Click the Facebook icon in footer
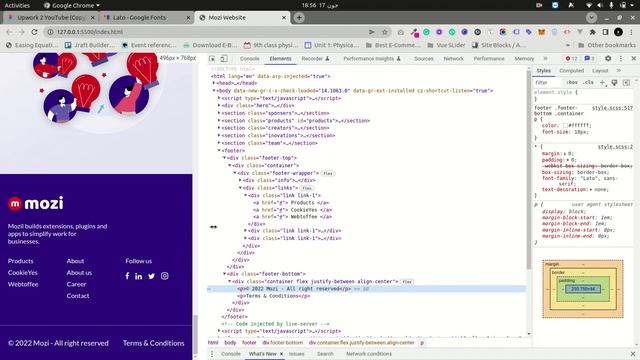 click(x=127, y=276)
